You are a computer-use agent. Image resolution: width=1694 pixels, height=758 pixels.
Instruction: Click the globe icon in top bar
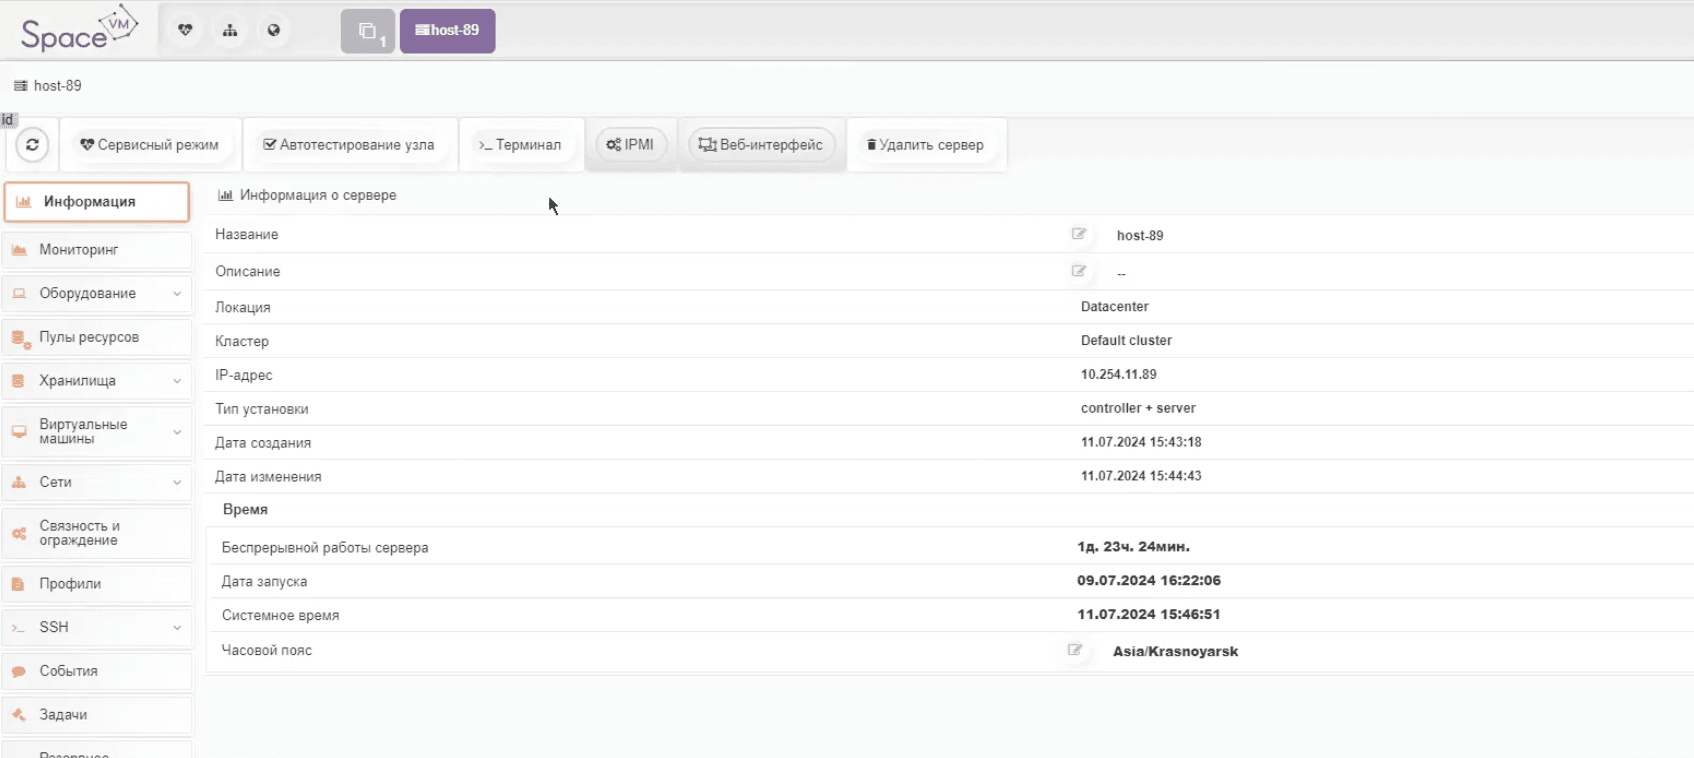[274, 30]
